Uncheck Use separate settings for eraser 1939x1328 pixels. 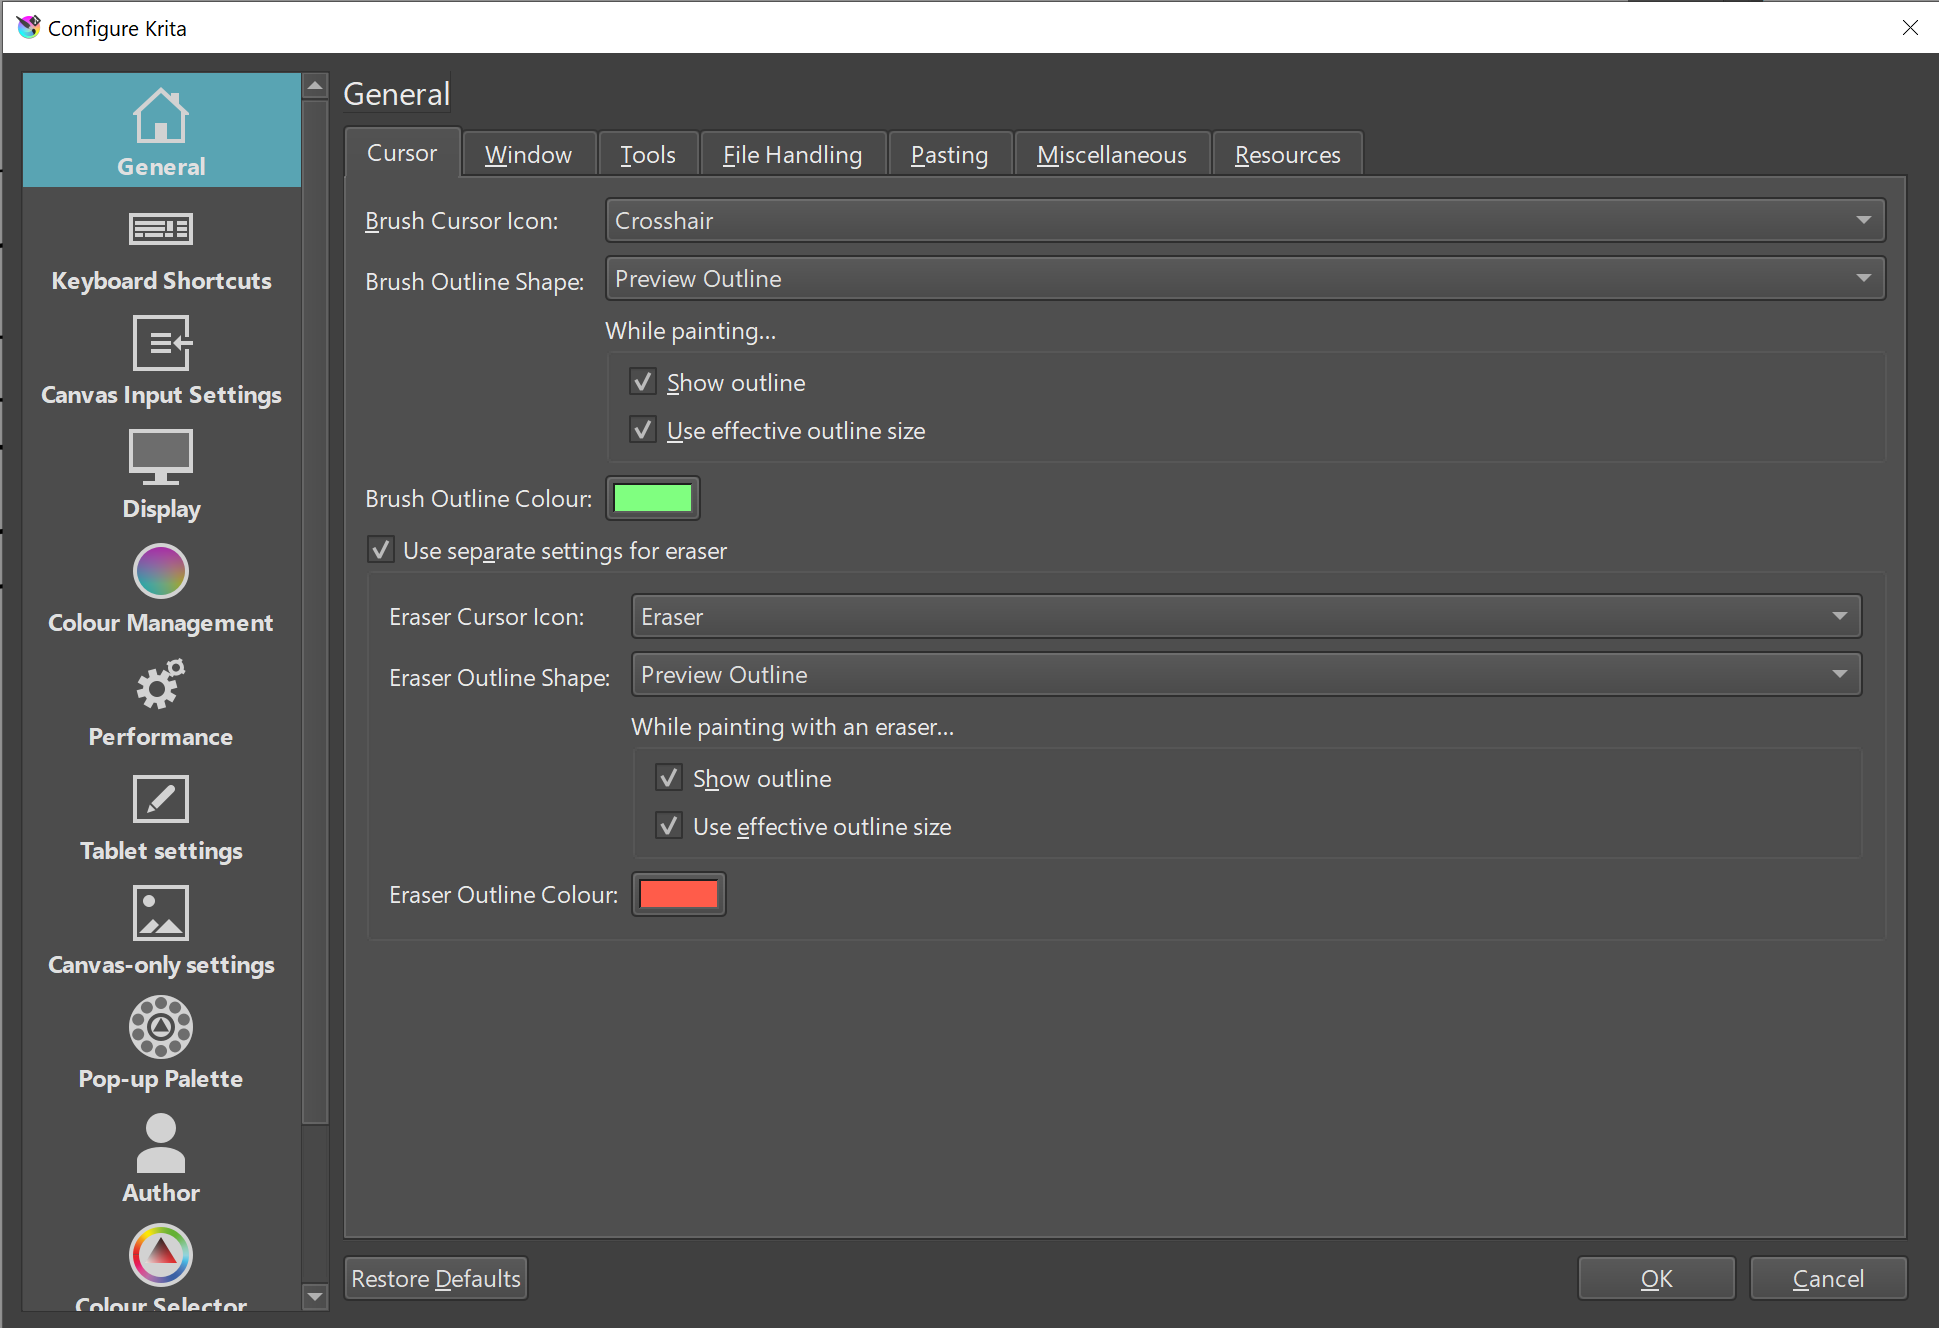click(381, 550)
